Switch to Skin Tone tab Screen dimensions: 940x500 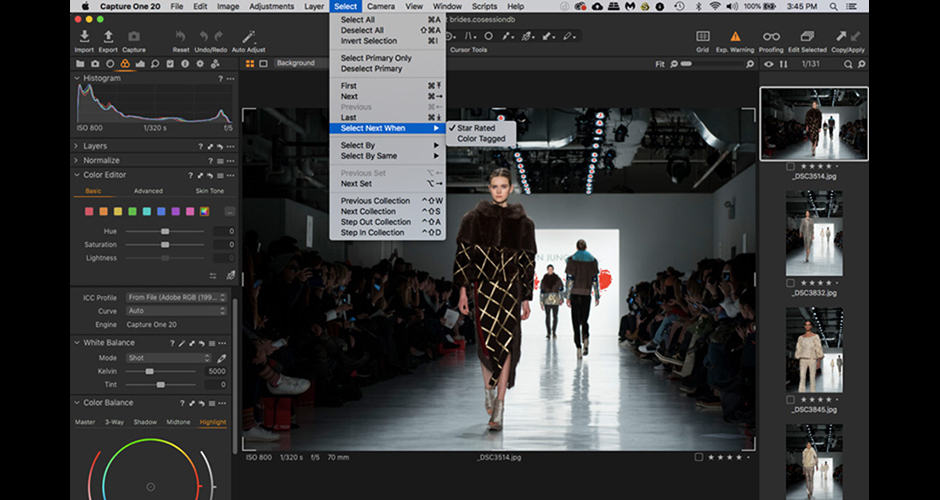point(210,191)
